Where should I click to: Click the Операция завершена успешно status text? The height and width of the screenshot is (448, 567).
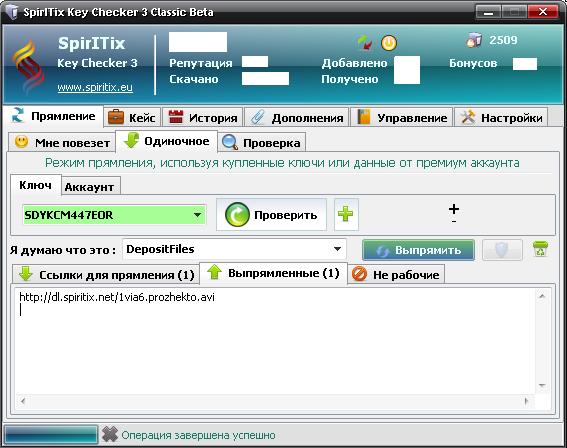(198, 435)
